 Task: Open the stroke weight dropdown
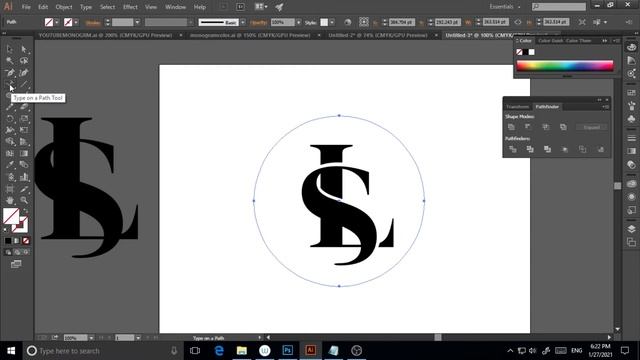(137, 22)
